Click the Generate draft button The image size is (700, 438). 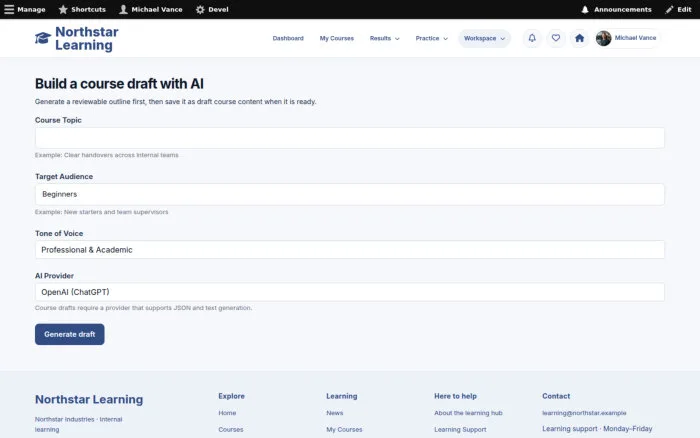pyautogui.click(x=70, y=334)
